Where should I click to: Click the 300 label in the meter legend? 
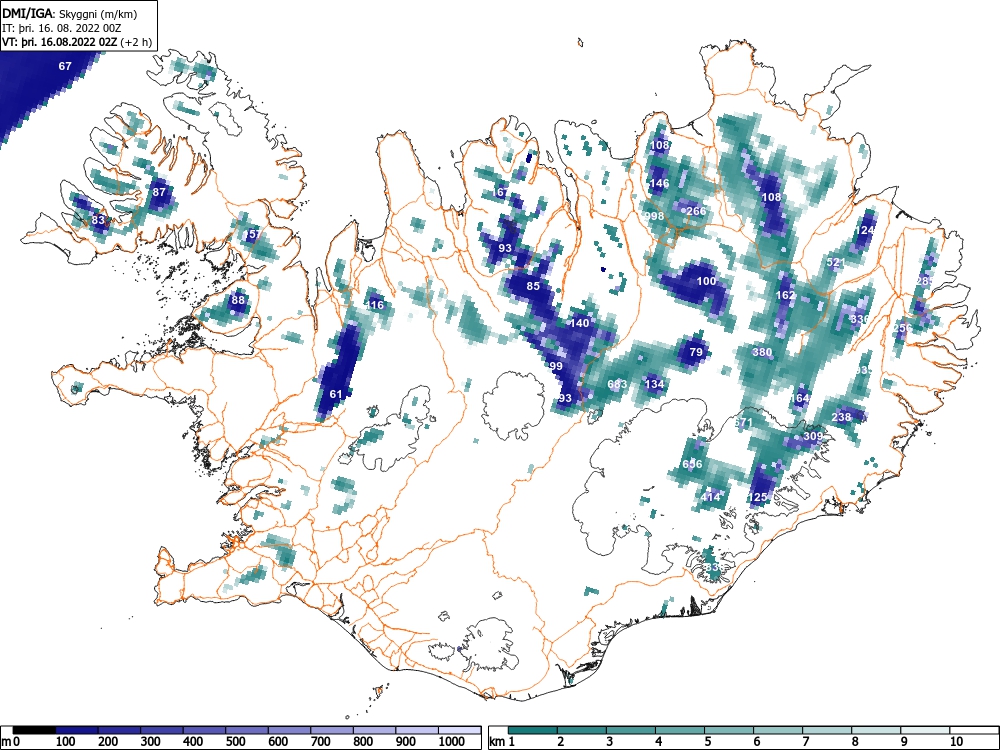[x=151, y=742]
